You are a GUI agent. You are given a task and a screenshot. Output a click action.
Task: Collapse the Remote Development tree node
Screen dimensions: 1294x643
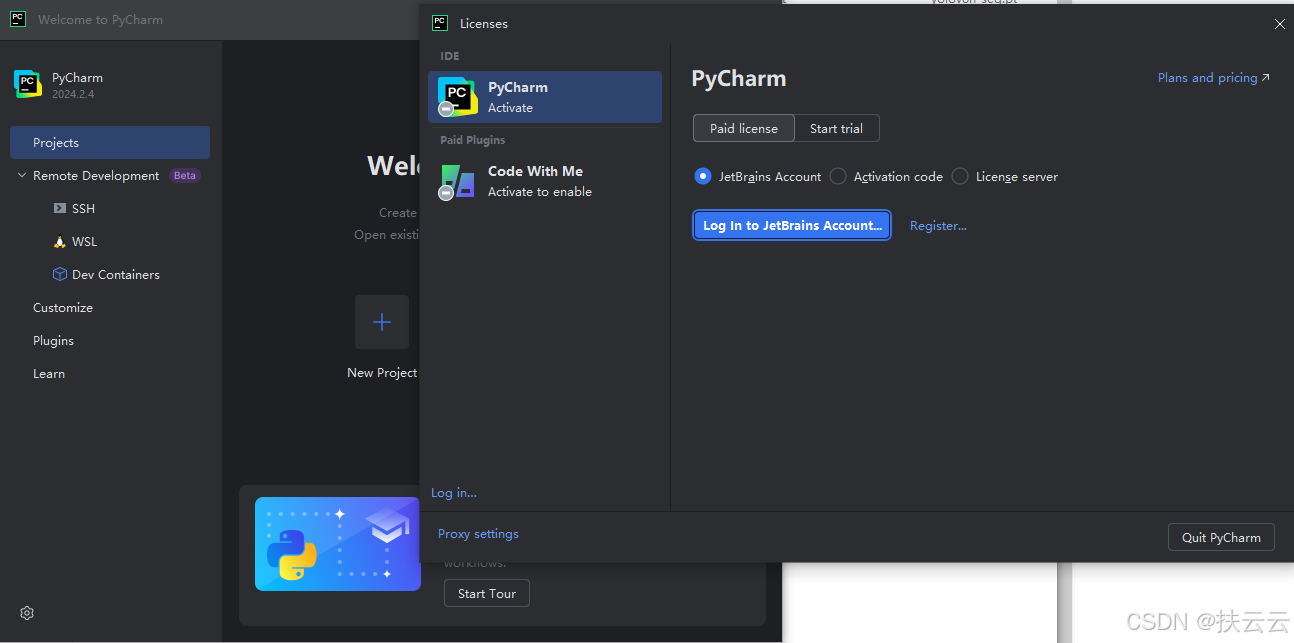pyautogui.click(x=22, y=175)
